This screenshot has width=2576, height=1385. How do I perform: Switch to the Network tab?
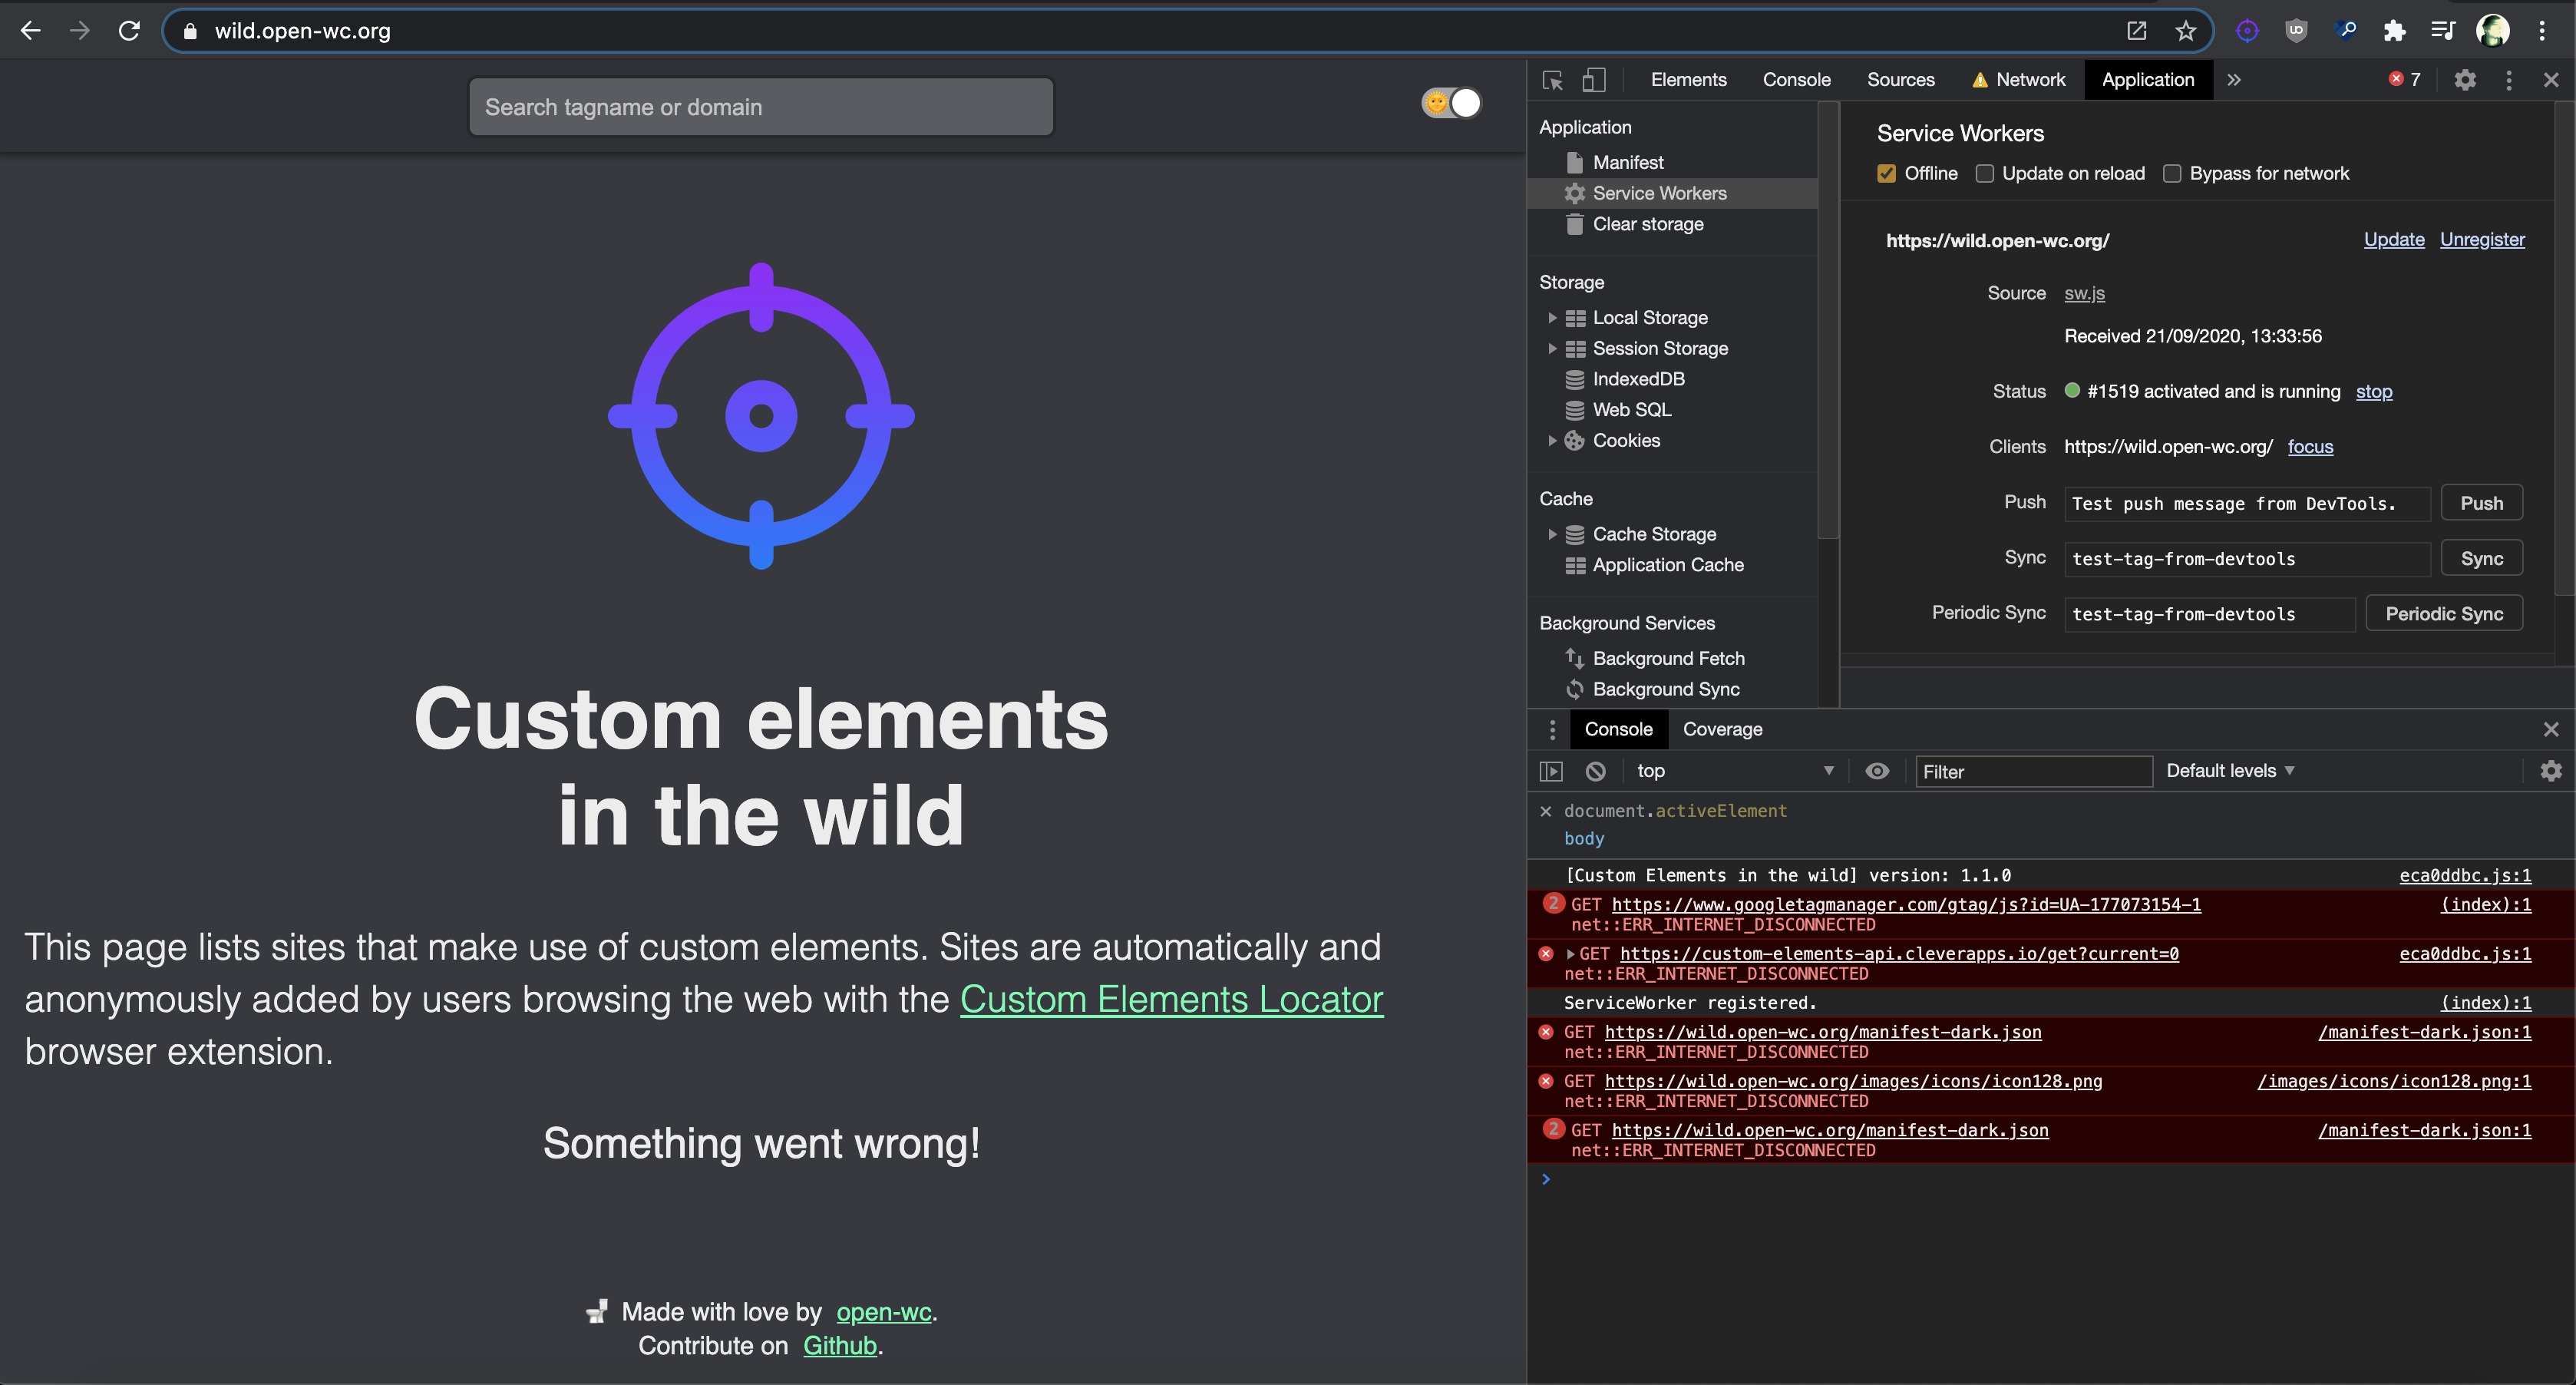point(2029,80)
